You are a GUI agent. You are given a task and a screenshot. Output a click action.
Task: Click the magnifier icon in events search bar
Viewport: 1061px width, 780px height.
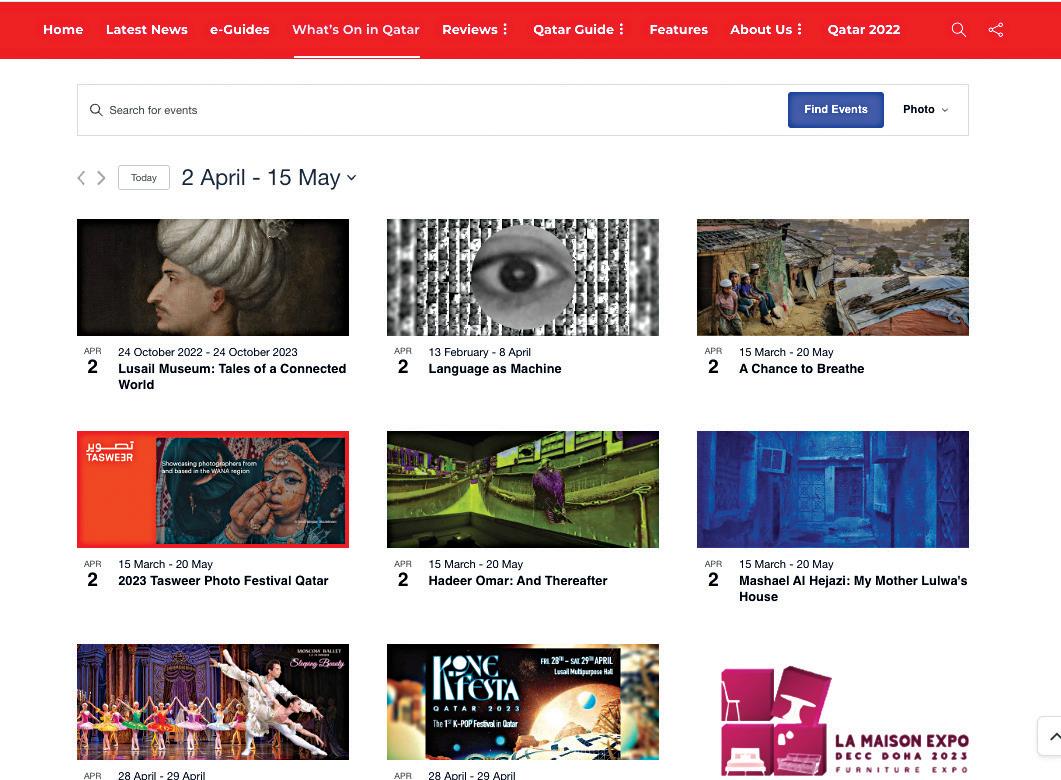point(96,110)
